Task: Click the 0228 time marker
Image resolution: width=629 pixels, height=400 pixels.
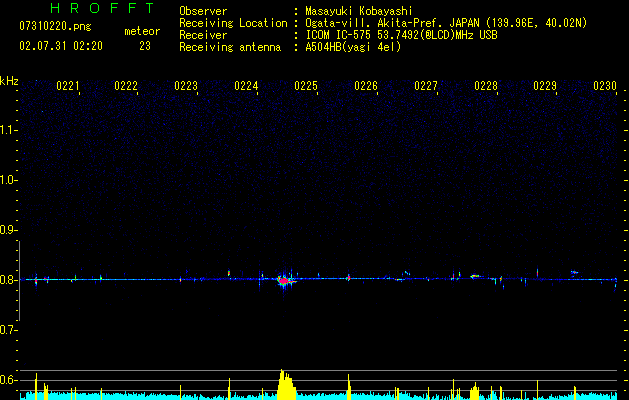Action: coord(486,86)
